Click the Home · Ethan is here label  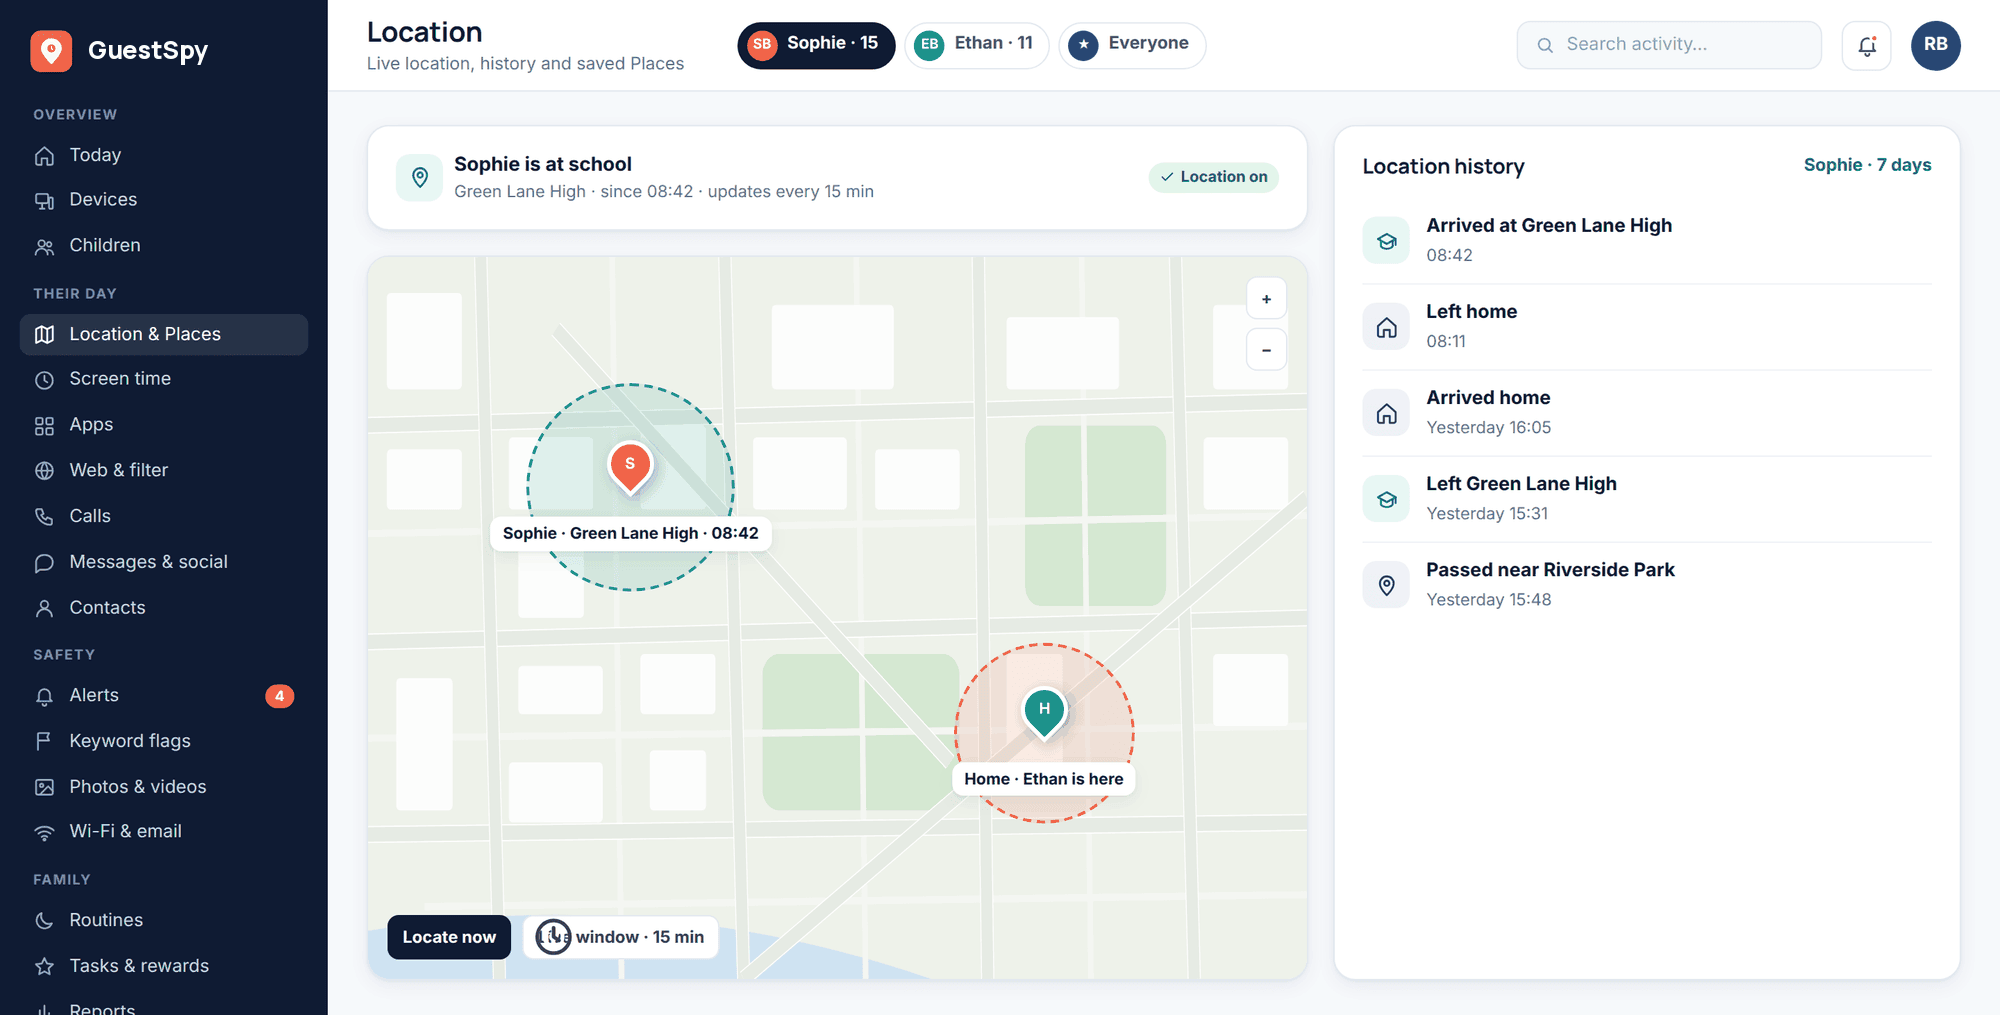(x=1044, y=779)
